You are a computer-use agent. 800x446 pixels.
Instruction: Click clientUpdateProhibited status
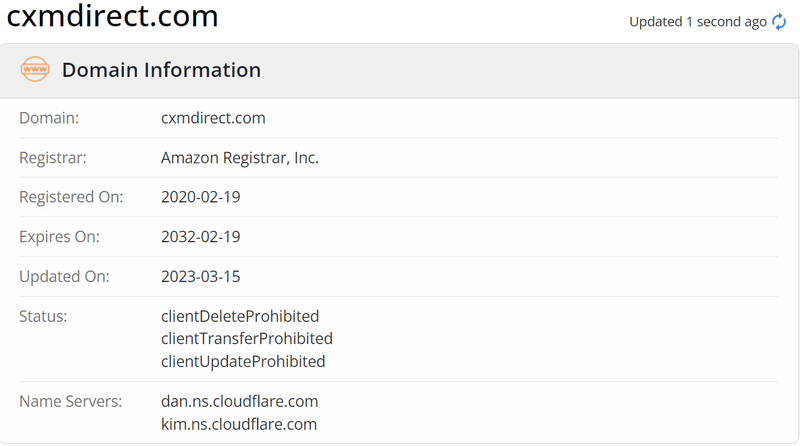pos(243,361)
